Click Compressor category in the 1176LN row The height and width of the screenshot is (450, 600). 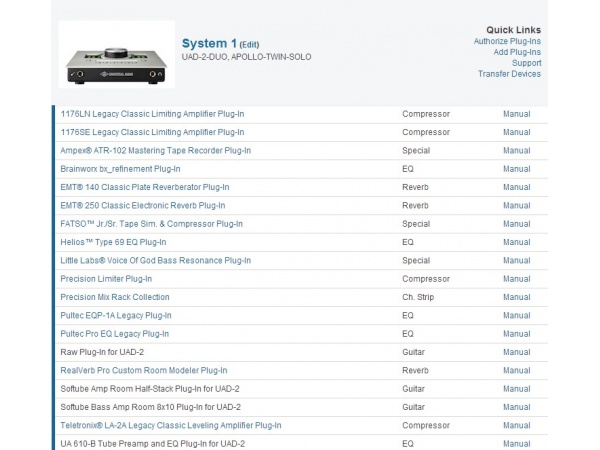(426, 114)
